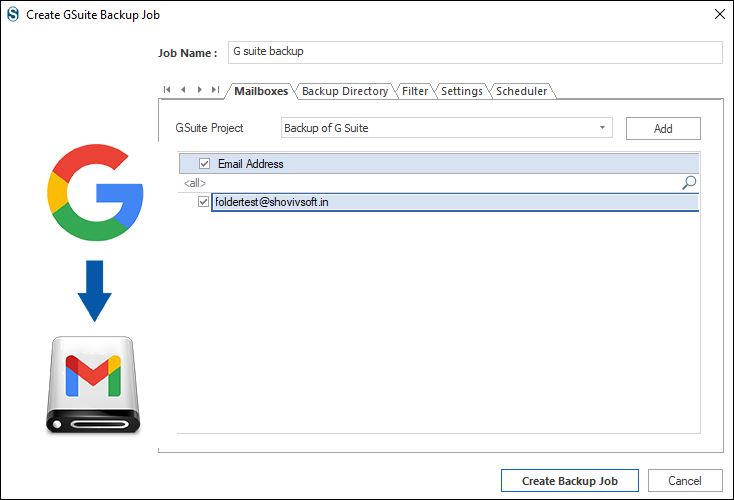This screenshot has height=500, width=734.
Task: Click the Shoviv logo in the title bar
Action: 13,15
